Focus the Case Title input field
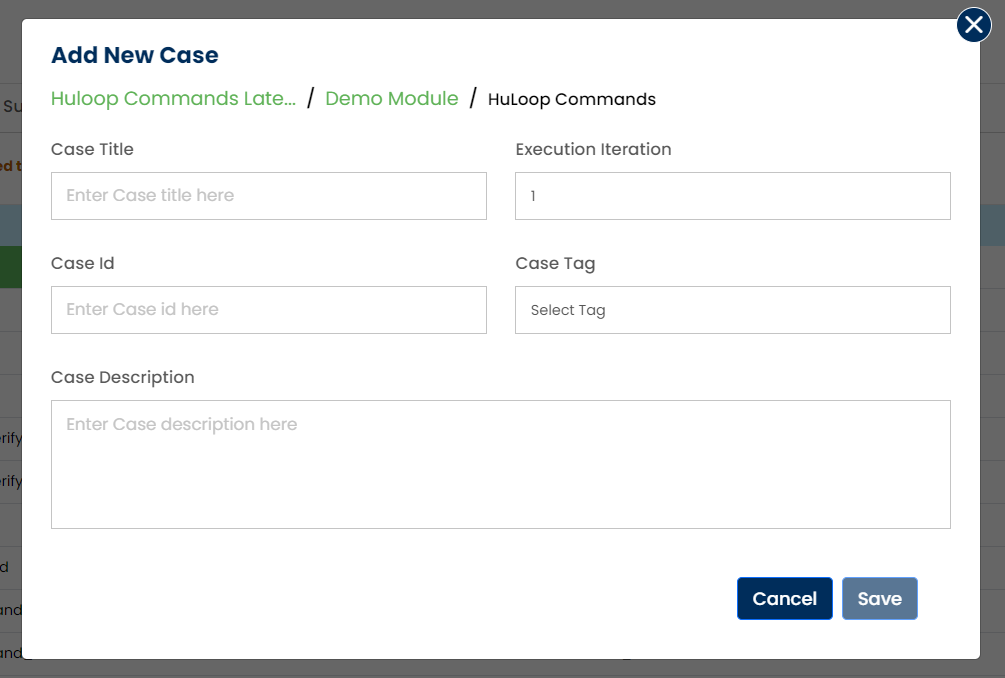 tap(269, 195)
